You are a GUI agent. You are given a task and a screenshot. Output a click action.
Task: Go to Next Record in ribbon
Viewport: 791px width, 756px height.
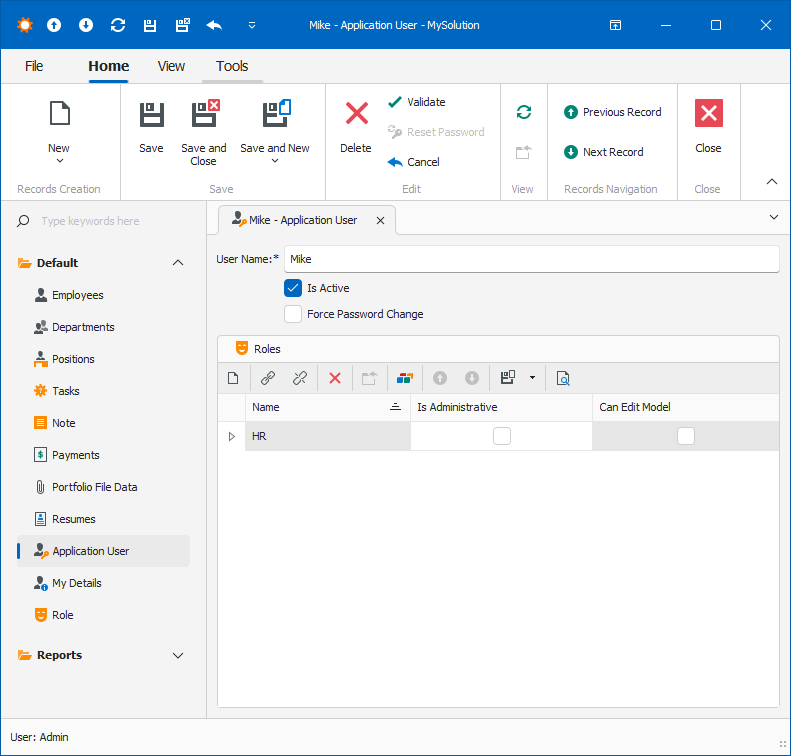(x=603, y=152)
